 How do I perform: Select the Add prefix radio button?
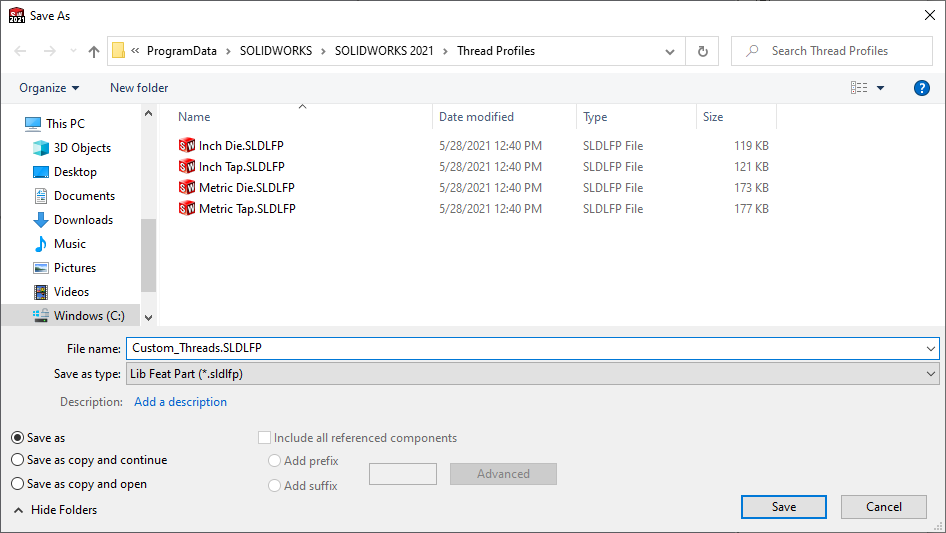(x=275, y=461)
